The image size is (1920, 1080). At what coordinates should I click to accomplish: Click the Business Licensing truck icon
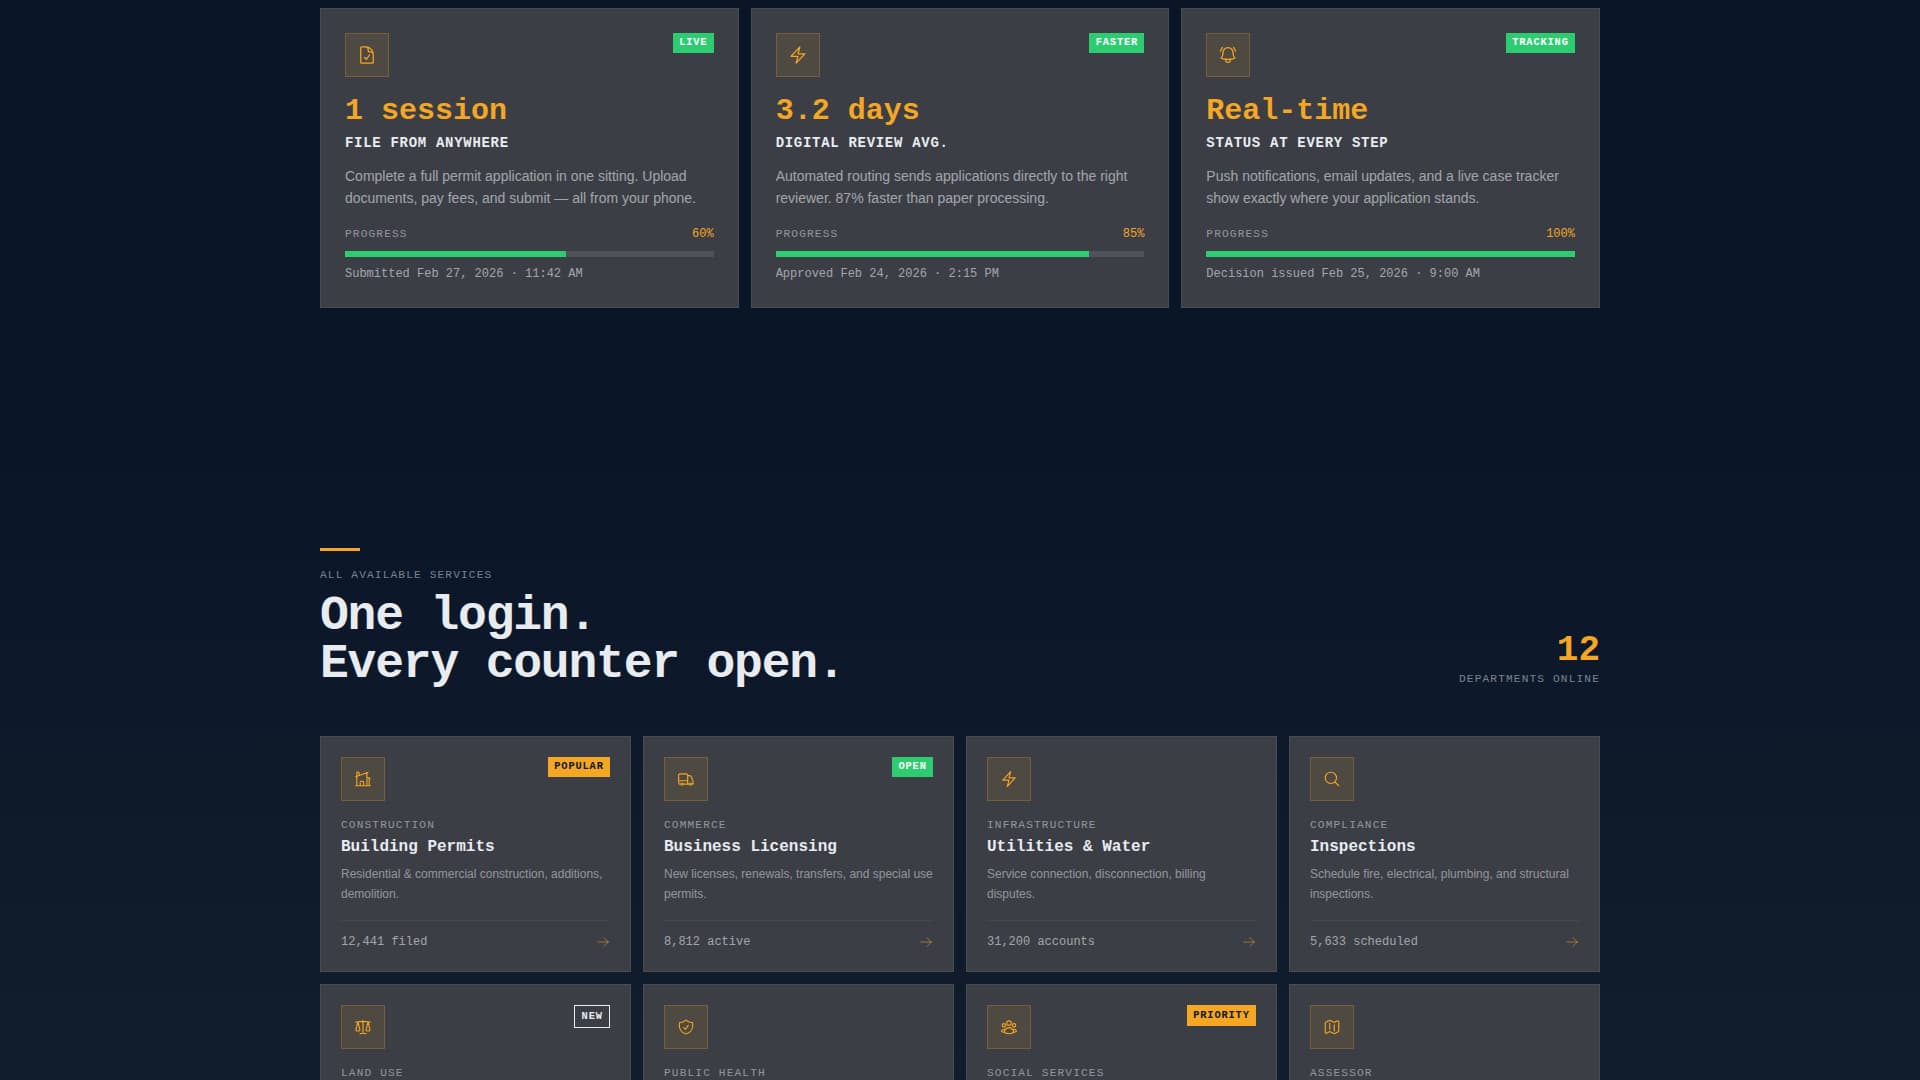686,779
